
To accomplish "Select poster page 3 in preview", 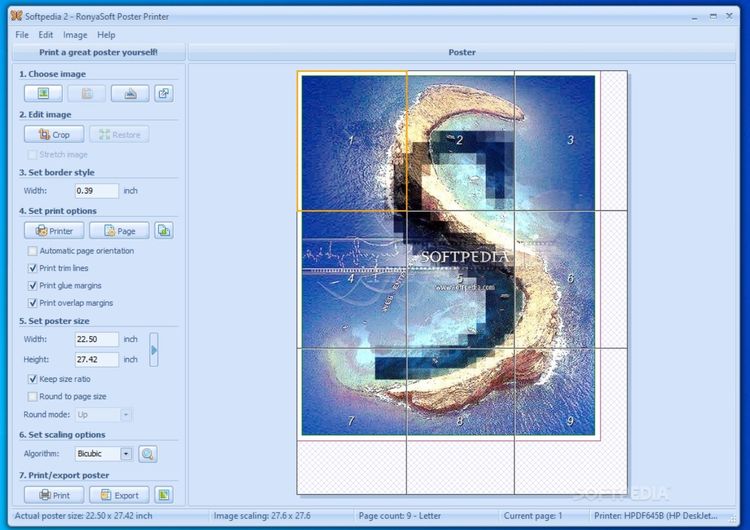I will 571,141.
